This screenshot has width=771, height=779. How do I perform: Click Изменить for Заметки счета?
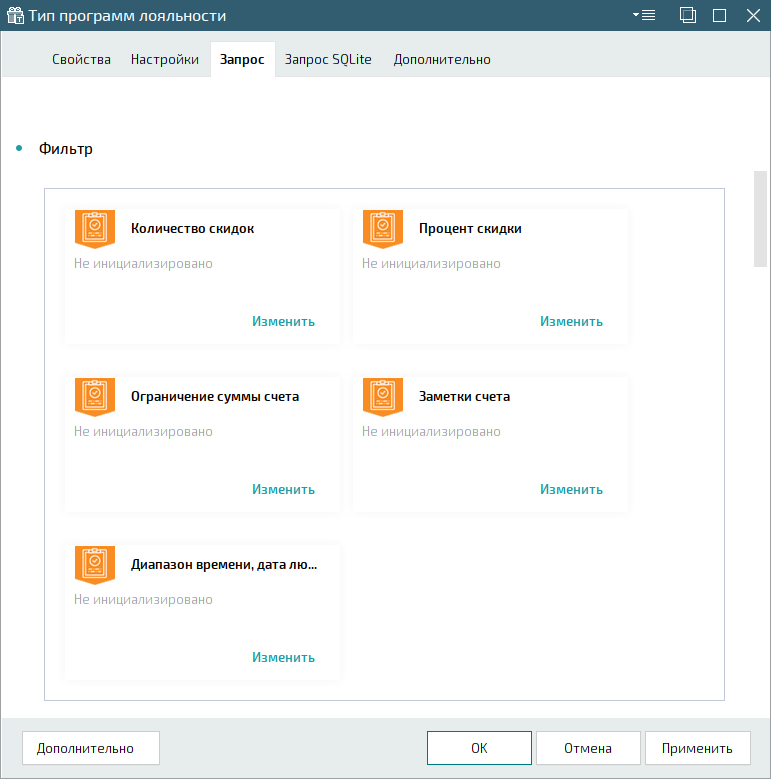click(571, 489)
